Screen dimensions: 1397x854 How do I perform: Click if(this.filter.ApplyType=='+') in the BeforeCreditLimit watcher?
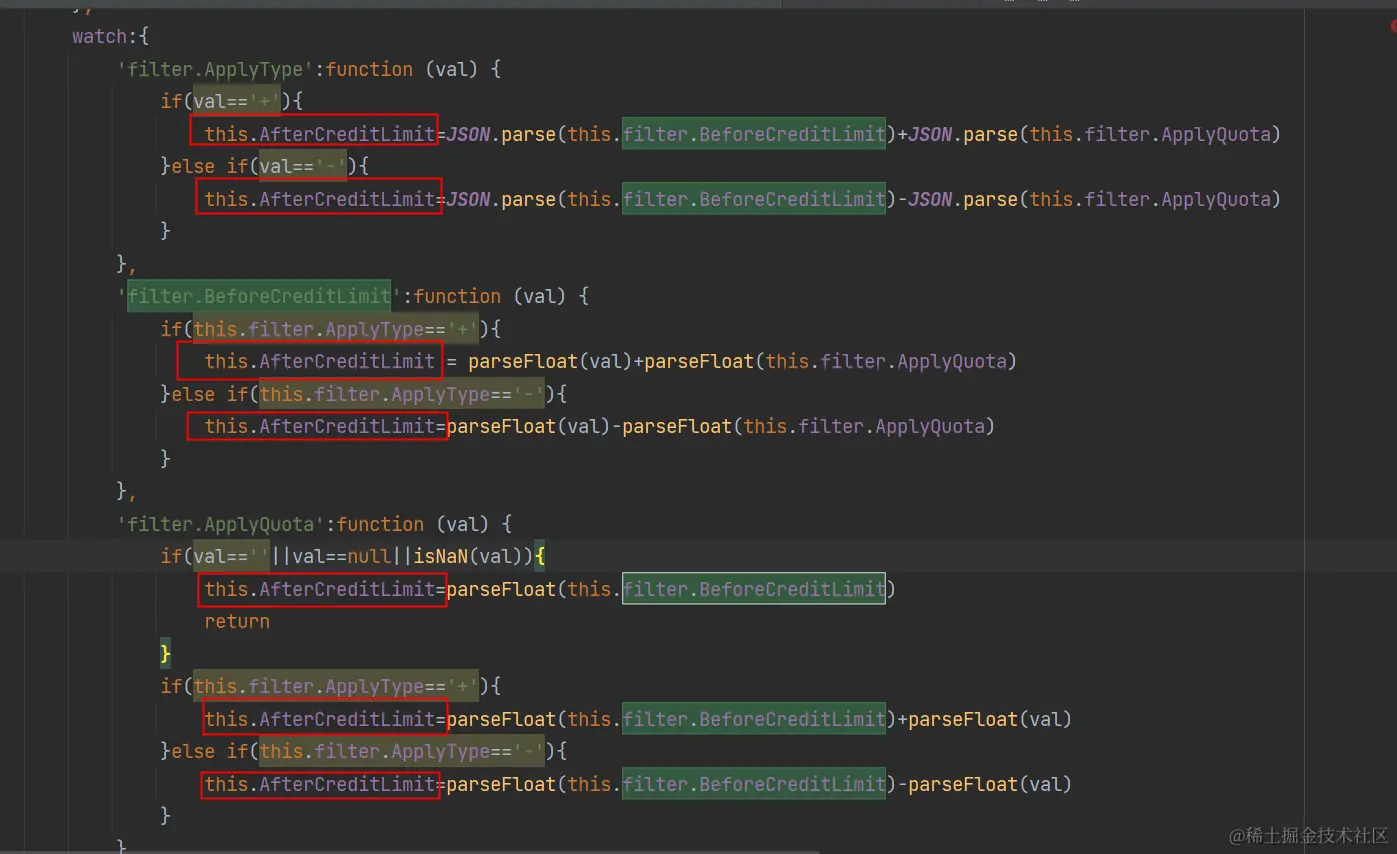(325, 329)
